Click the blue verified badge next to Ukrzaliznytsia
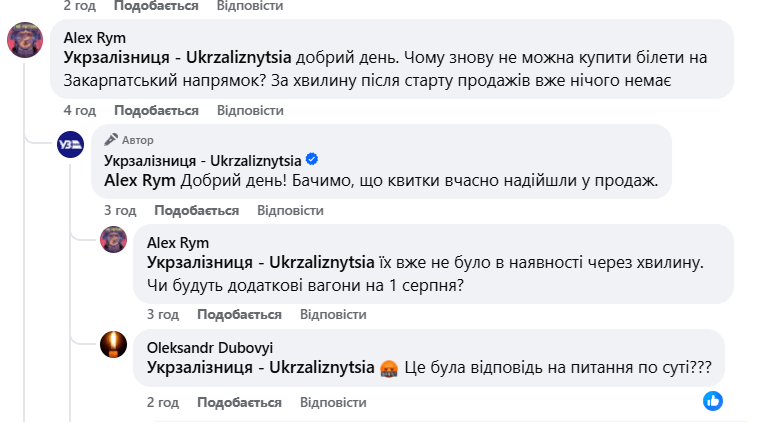The image size is (770, 422). 312,160
